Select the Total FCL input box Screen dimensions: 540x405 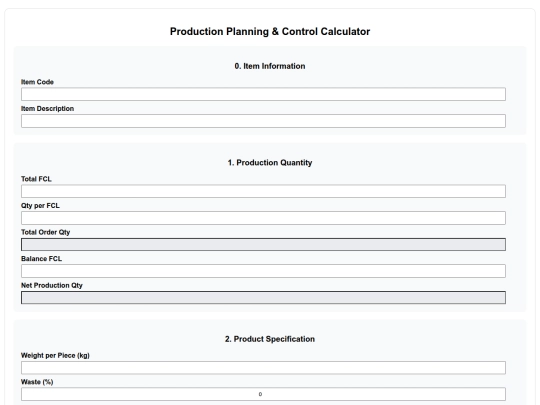(x=263, y=191)
